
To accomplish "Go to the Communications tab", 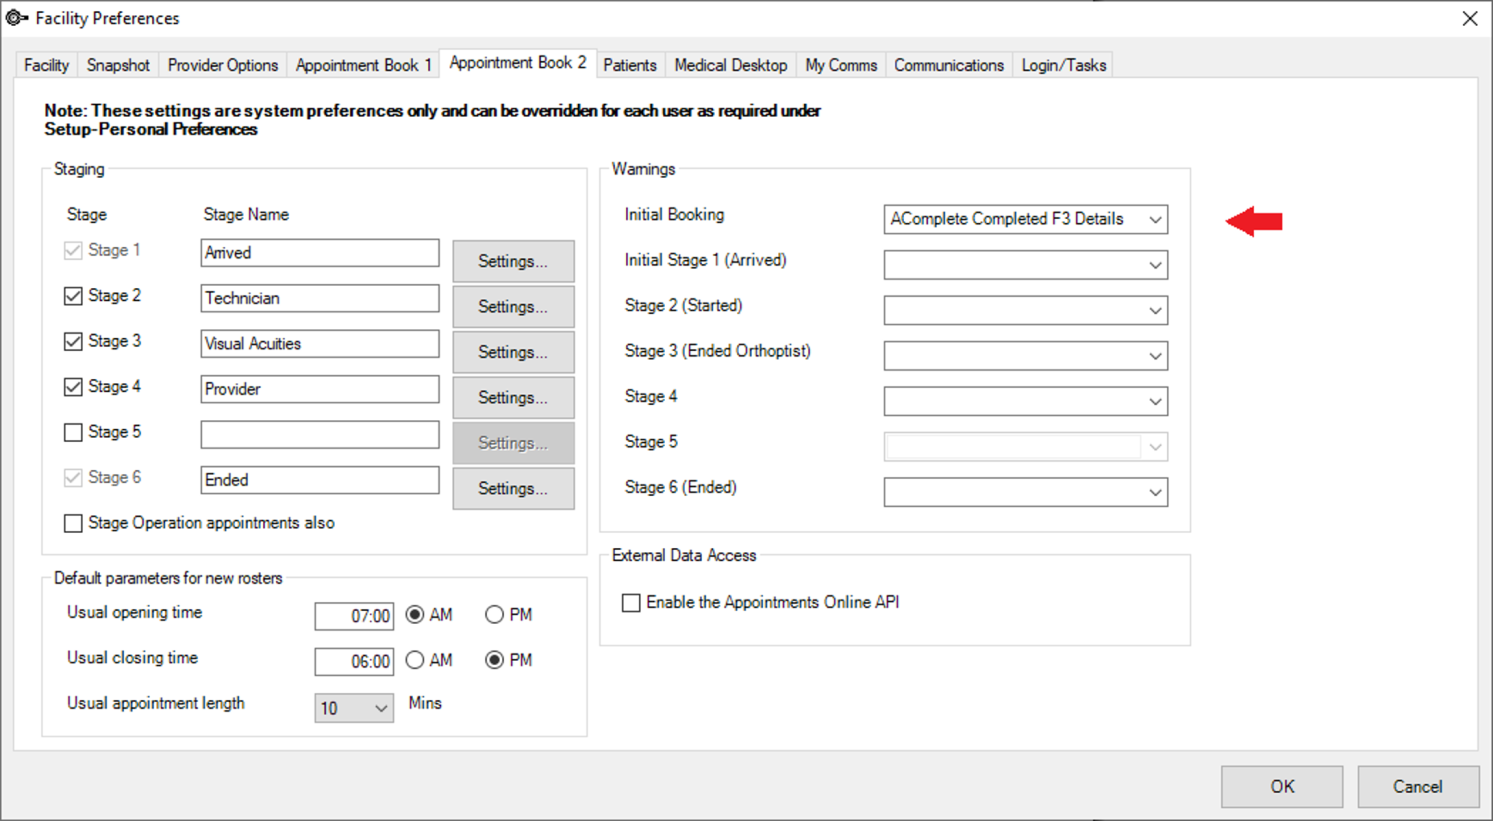I will (x=949, y=65).
